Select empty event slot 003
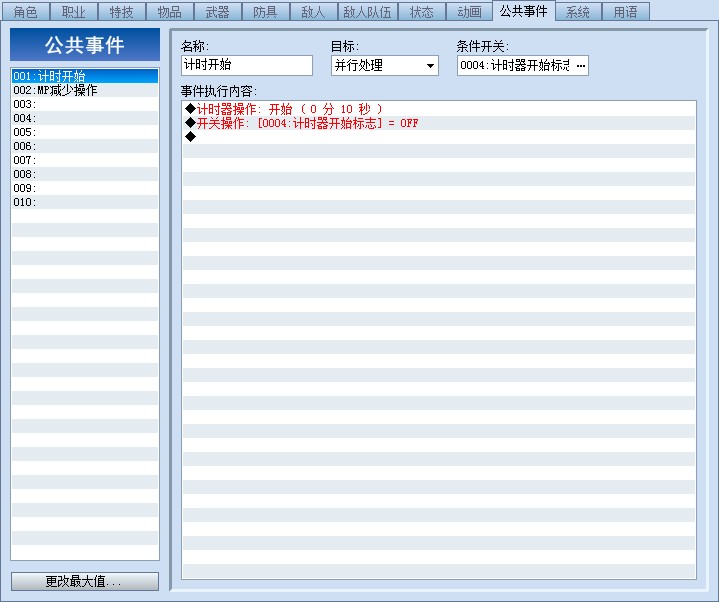719x602 pixels. [85, 104]
